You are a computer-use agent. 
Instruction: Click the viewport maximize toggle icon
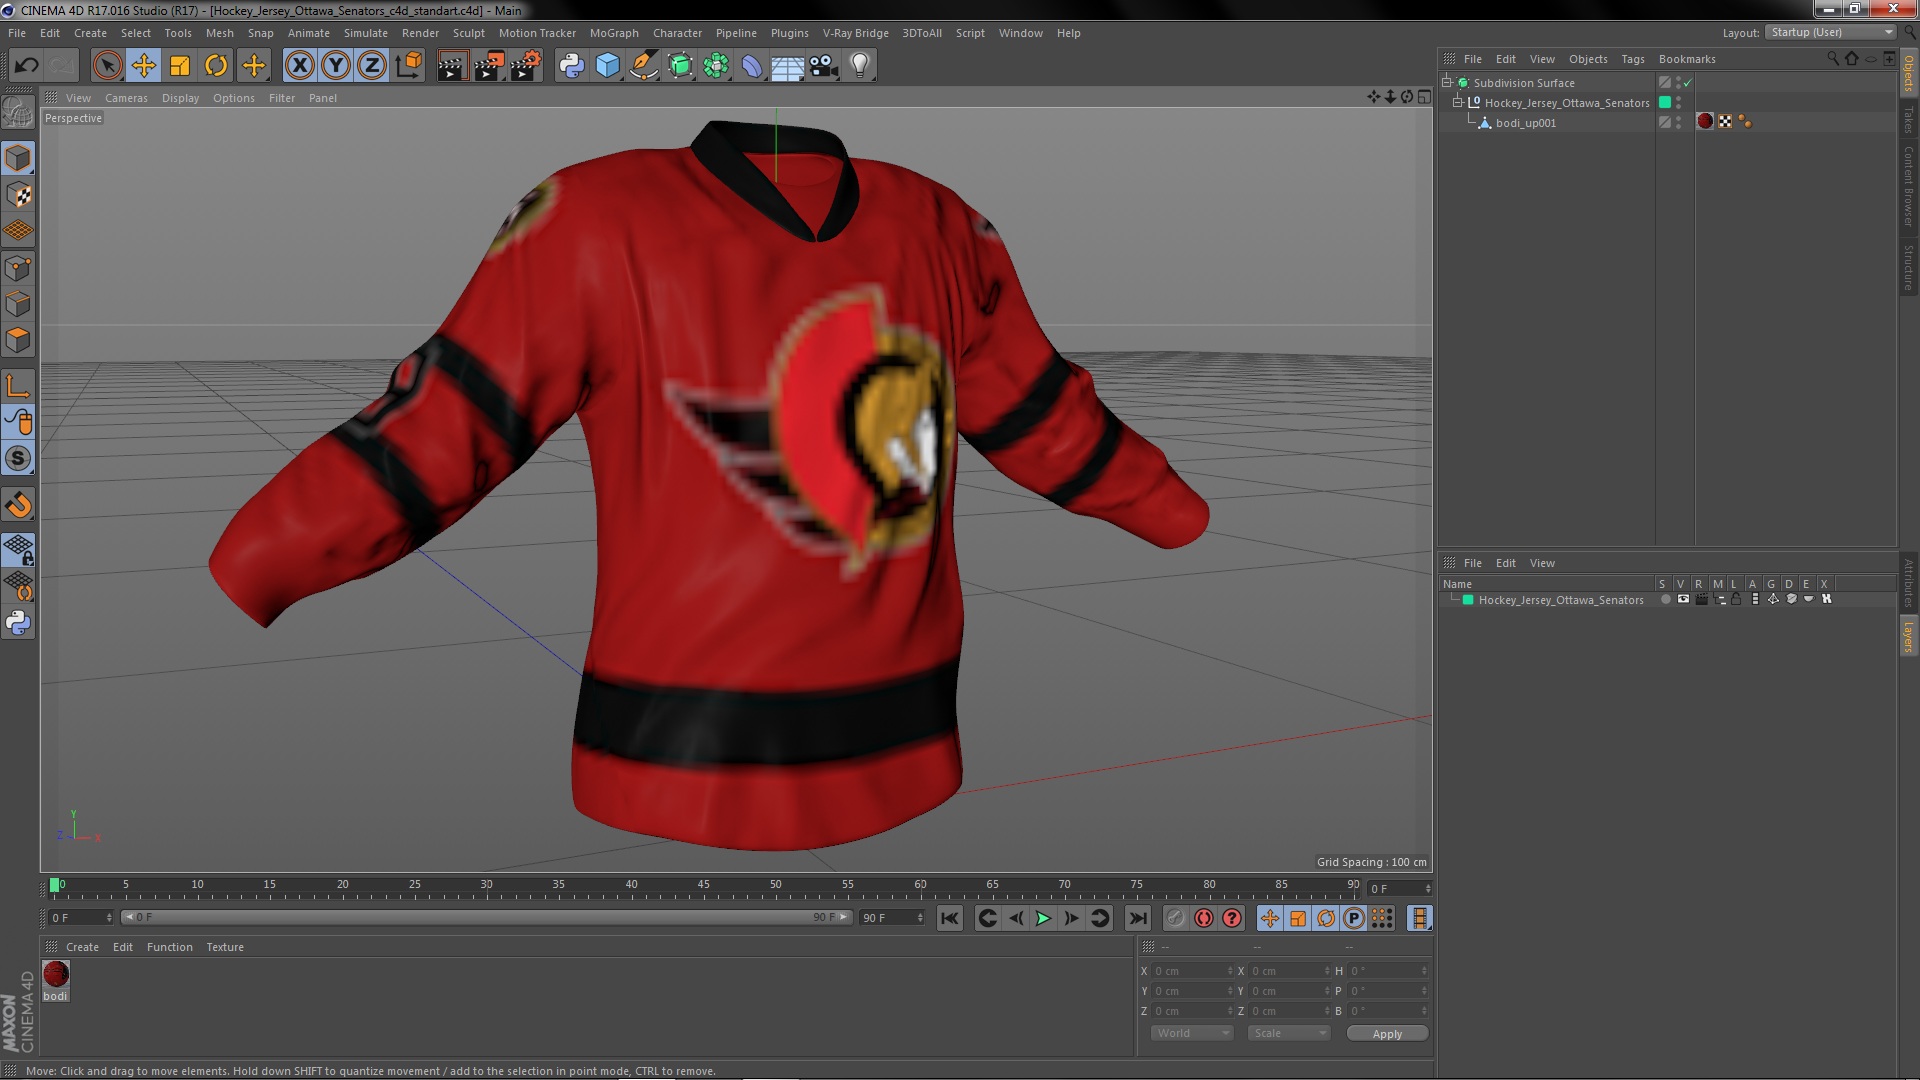click(1424, 97)
